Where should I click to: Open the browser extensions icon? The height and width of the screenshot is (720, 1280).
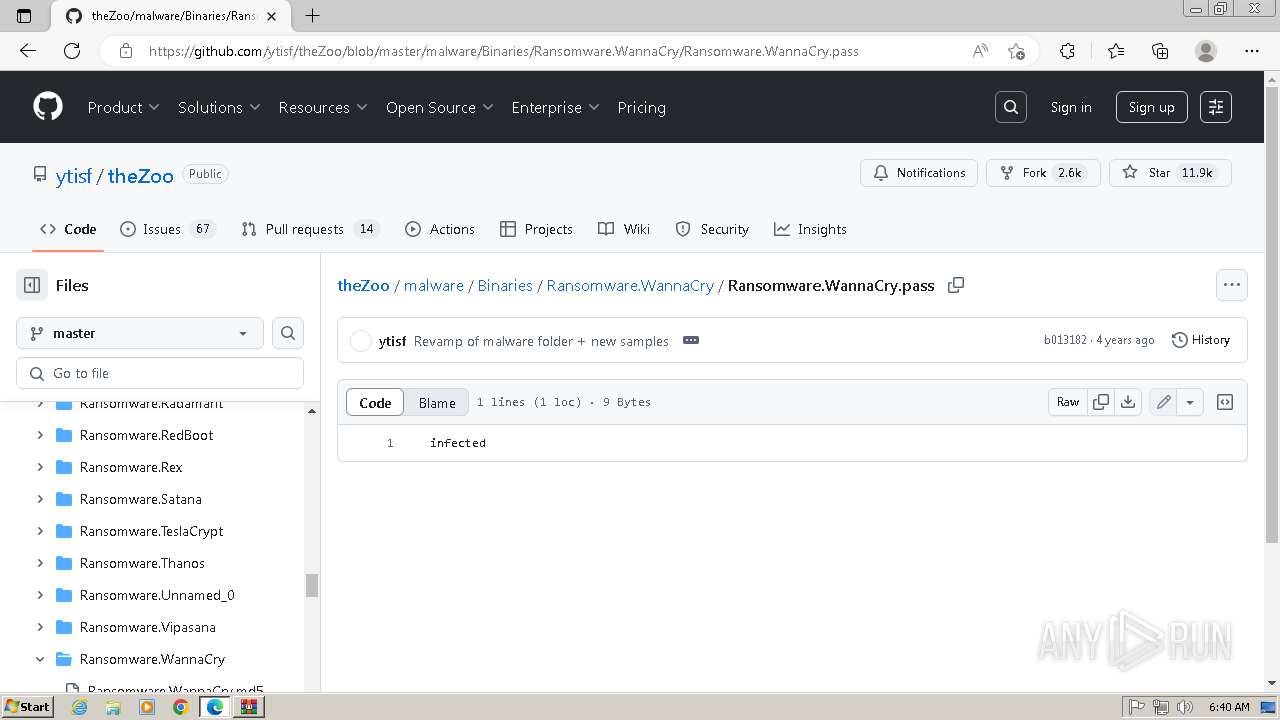click(x=1067, y=51)
